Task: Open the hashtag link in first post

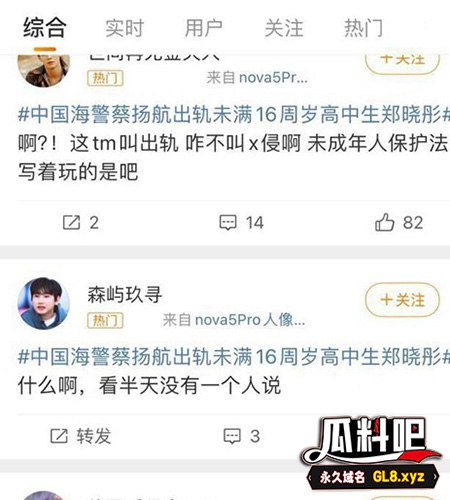Action: pos(234,114)
